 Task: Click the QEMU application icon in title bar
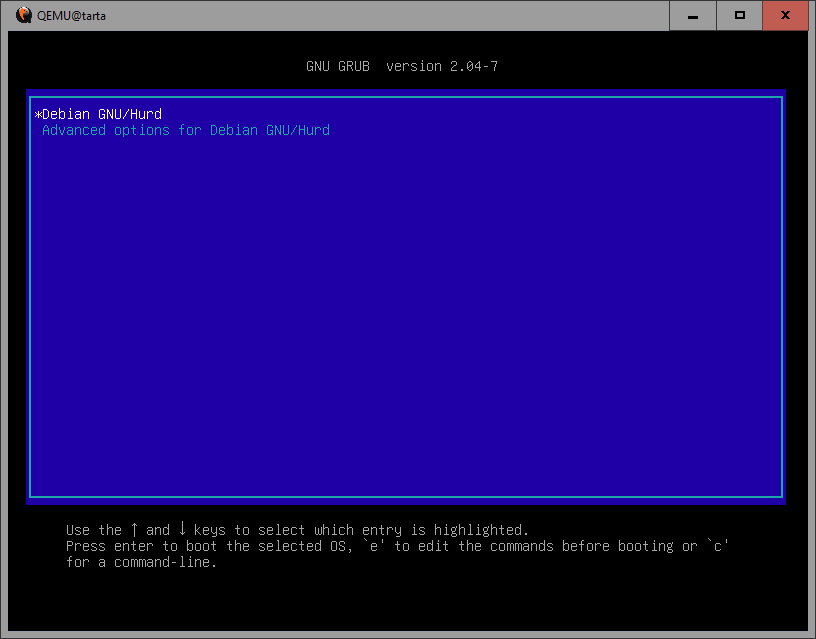pos(24,15)
